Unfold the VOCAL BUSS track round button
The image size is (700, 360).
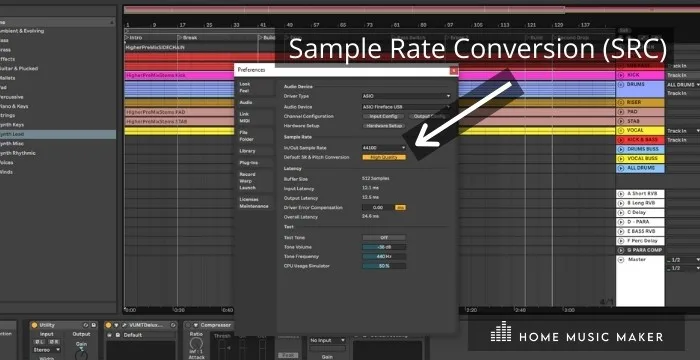pos(621,159)
